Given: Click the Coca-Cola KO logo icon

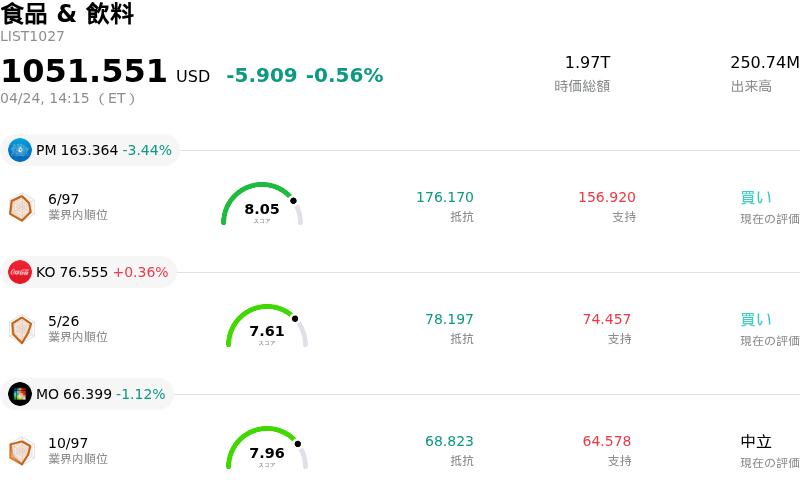Looking at the screenshot, I should (x=20, y=272).
